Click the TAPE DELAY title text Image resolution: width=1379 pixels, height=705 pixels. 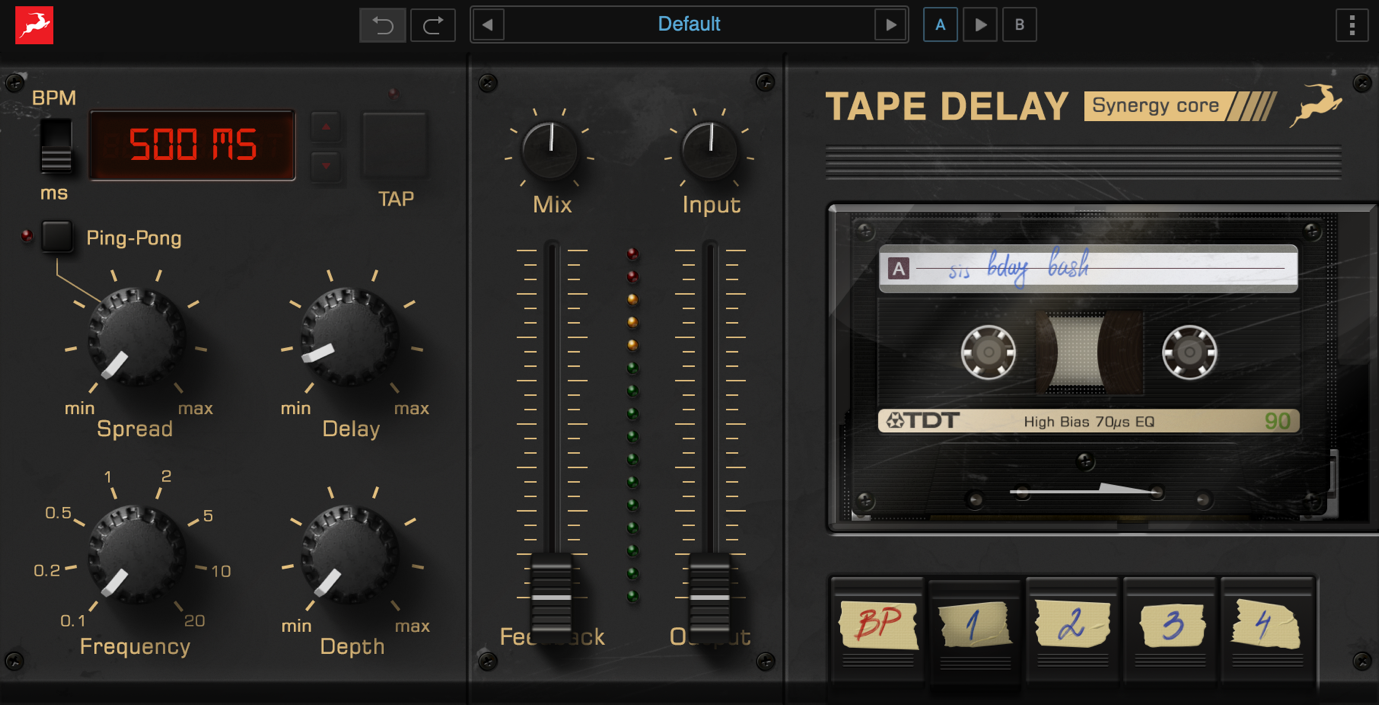click(x=947, y=106)
